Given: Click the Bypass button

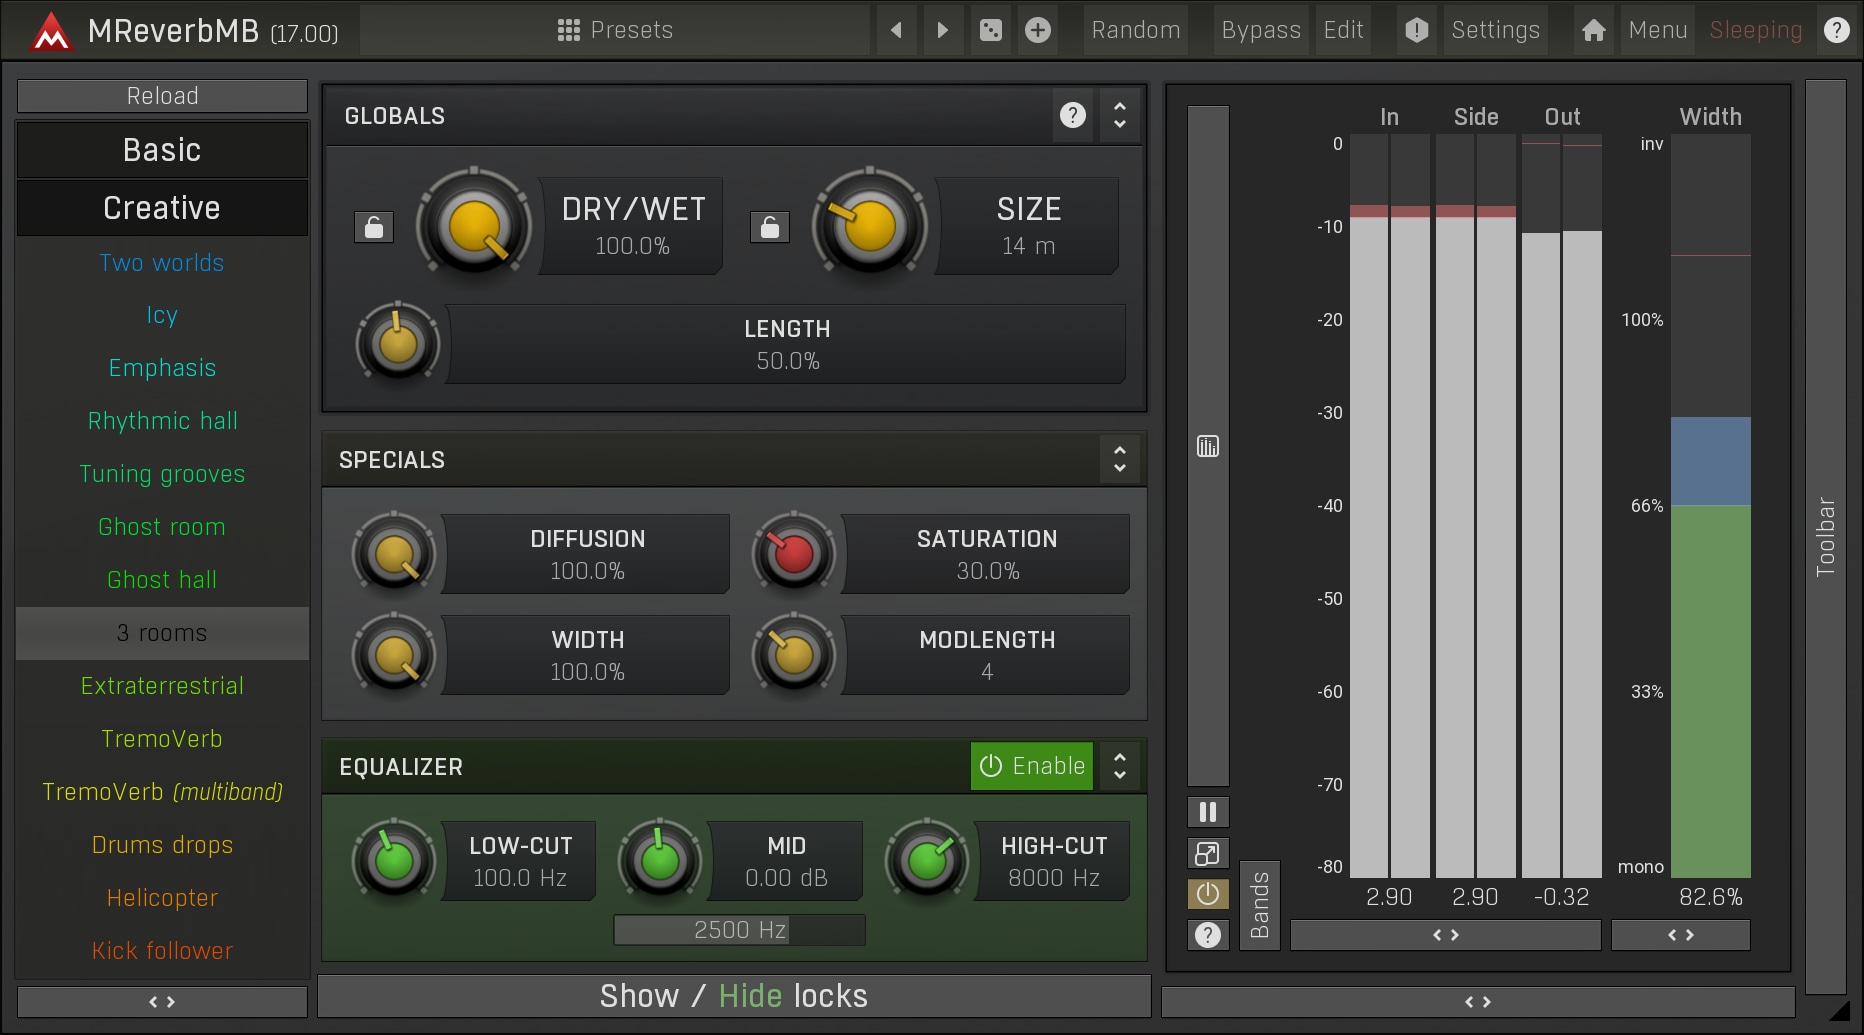Looking at the screenshot, I should point(1261,30).
